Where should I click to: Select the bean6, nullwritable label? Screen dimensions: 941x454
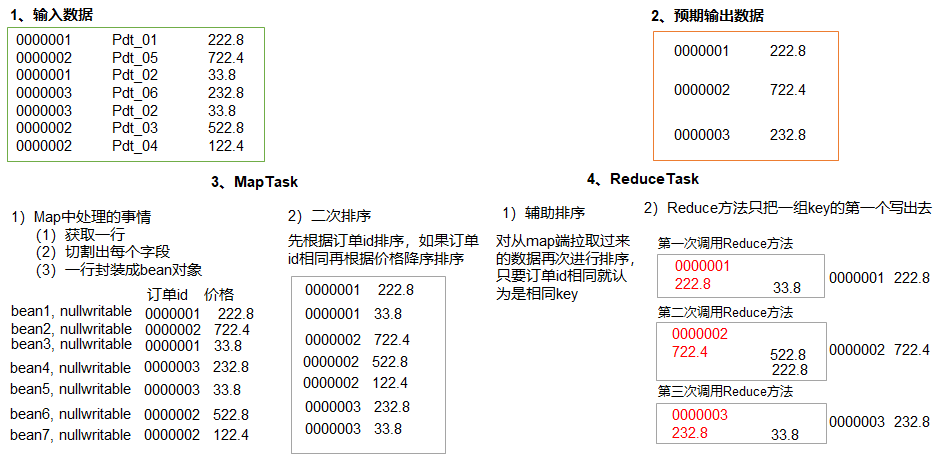pos(71,414)
